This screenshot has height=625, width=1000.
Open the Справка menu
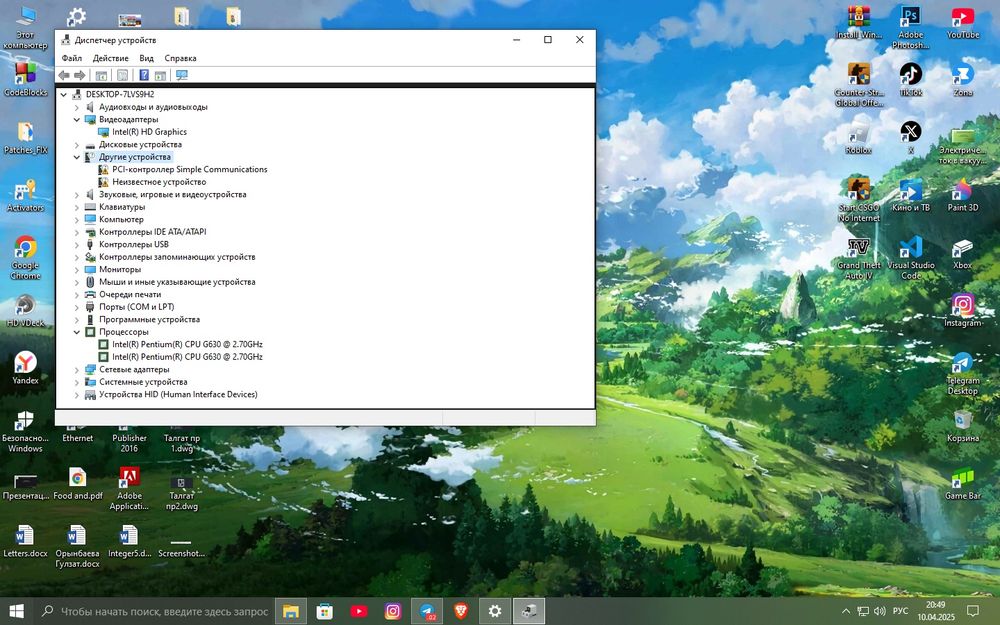180,58
